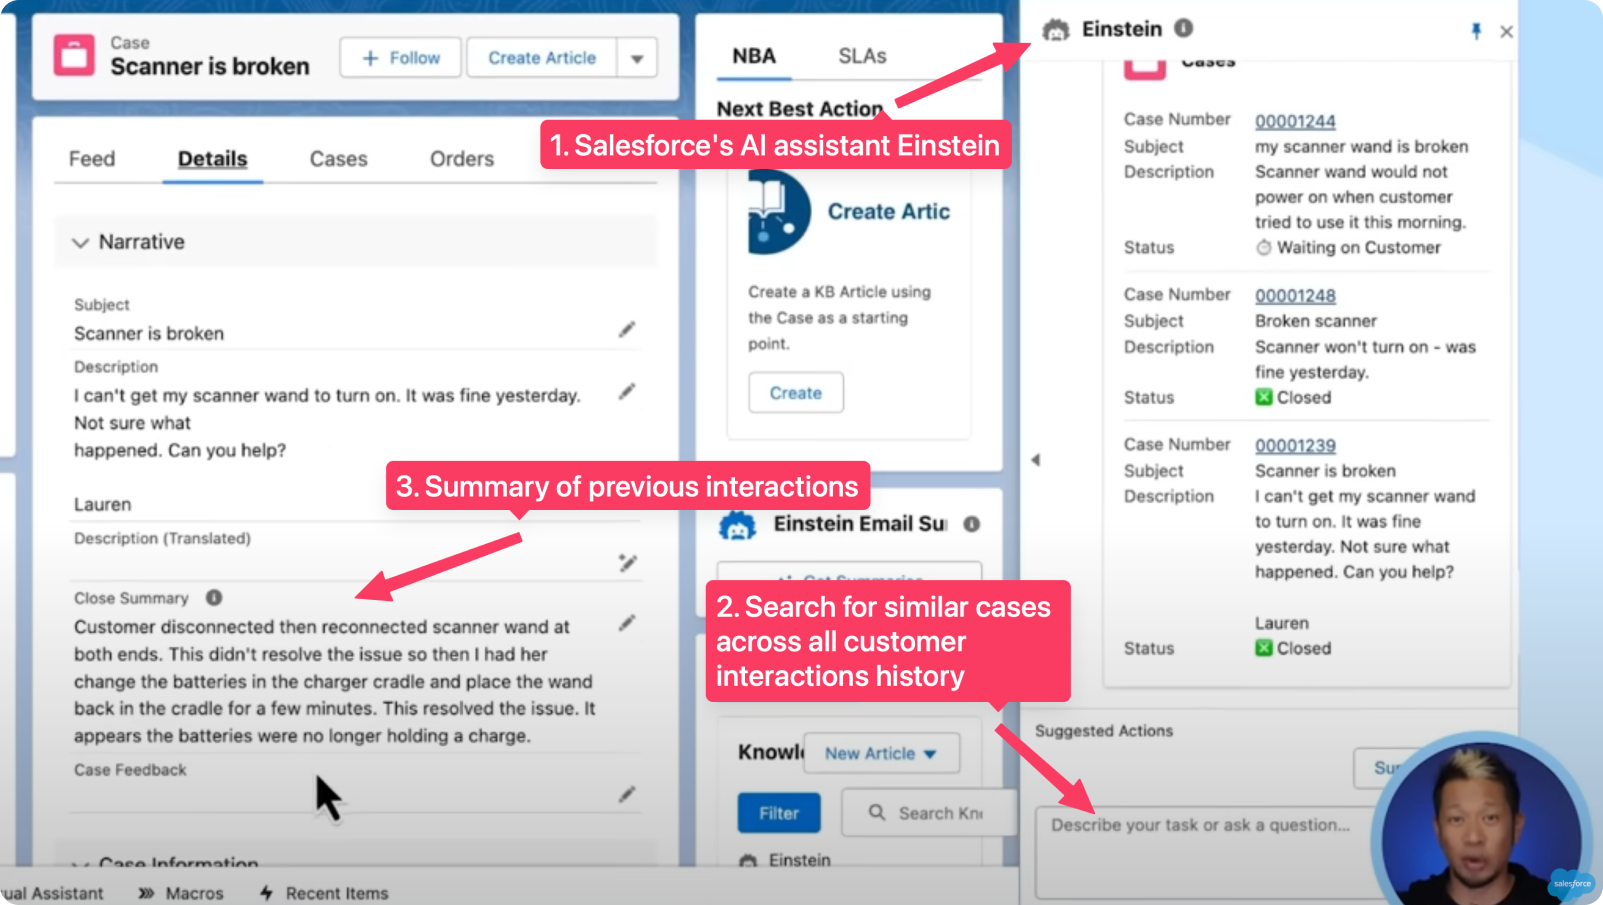The image size is (1603, 905).
Task: Close the Einstein panel
Action: click(x=1506, y=32)
